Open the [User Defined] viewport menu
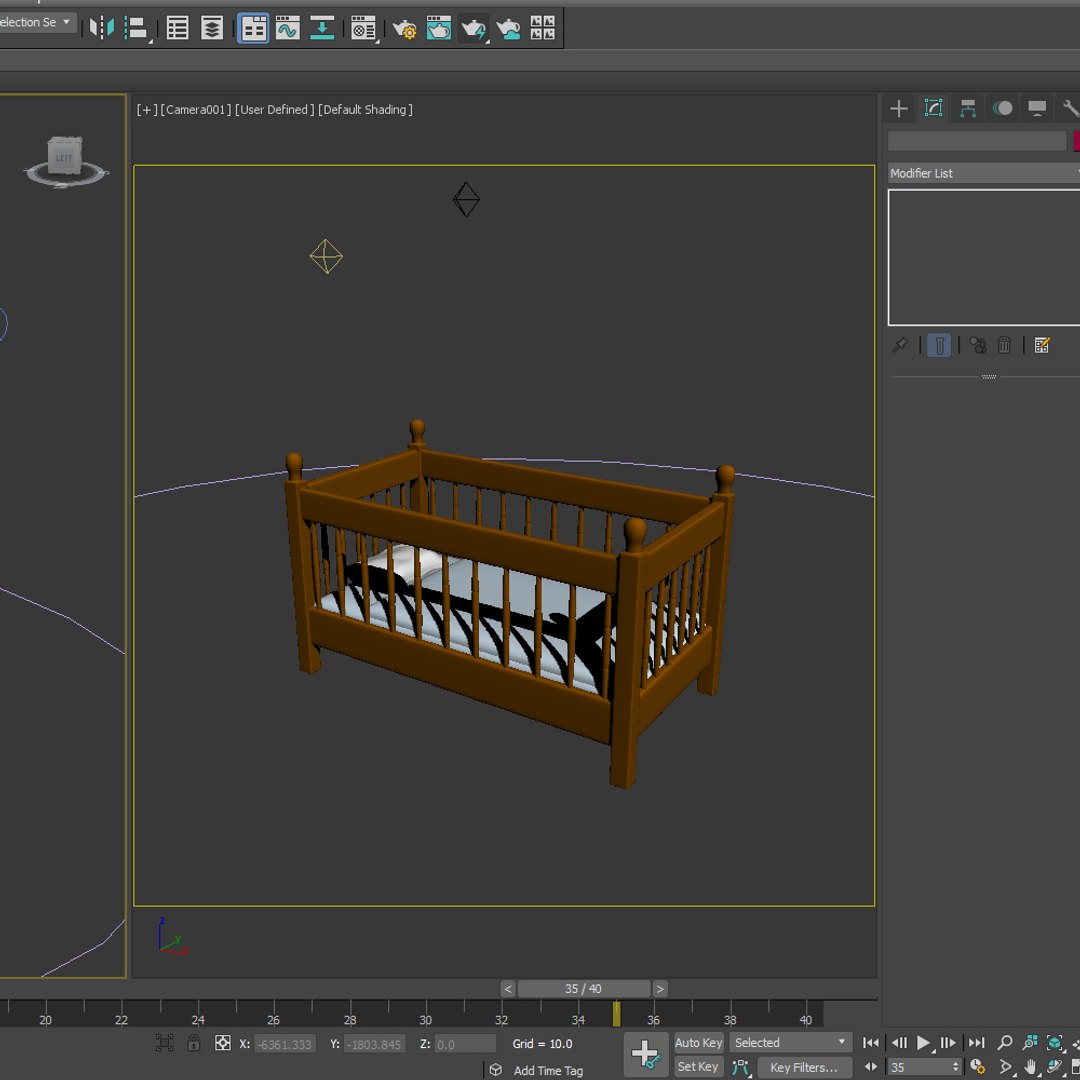The width and height of the screenshot is (1080, 1080). point(275,110)
